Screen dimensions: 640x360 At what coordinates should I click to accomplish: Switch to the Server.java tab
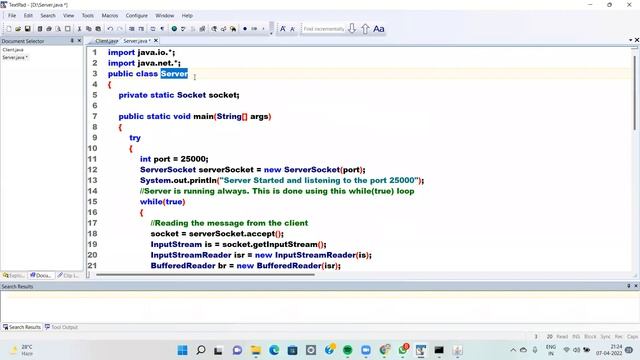tap(136, 41)
